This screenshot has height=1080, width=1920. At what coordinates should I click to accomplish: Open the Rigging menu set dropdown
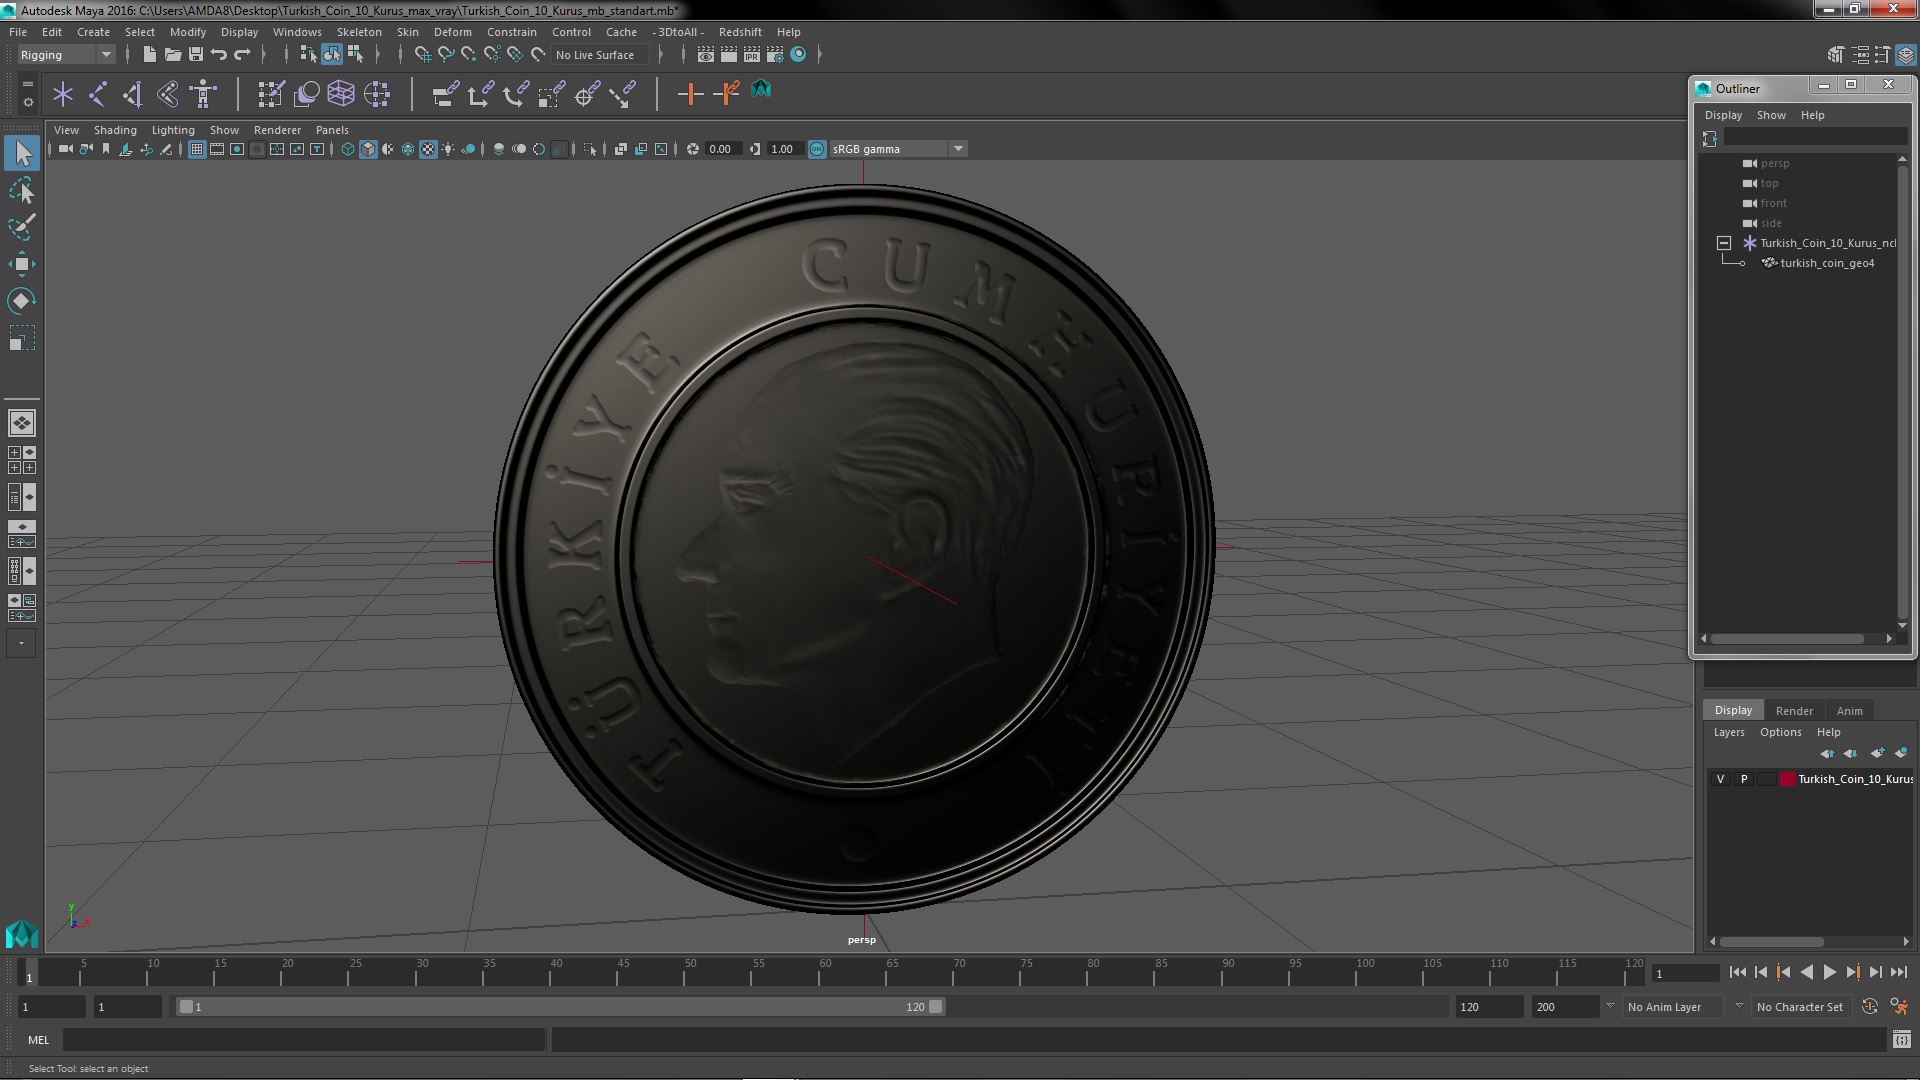[x=65, y=55]
